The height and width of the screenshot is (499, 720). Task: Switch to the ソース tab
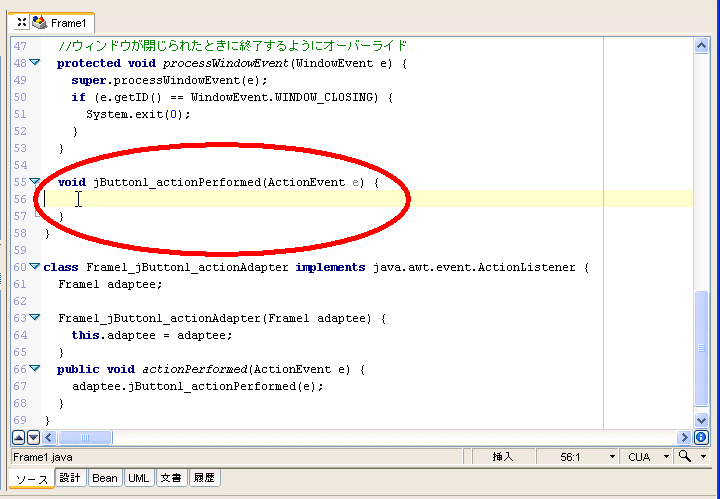(x=32, y=479)
